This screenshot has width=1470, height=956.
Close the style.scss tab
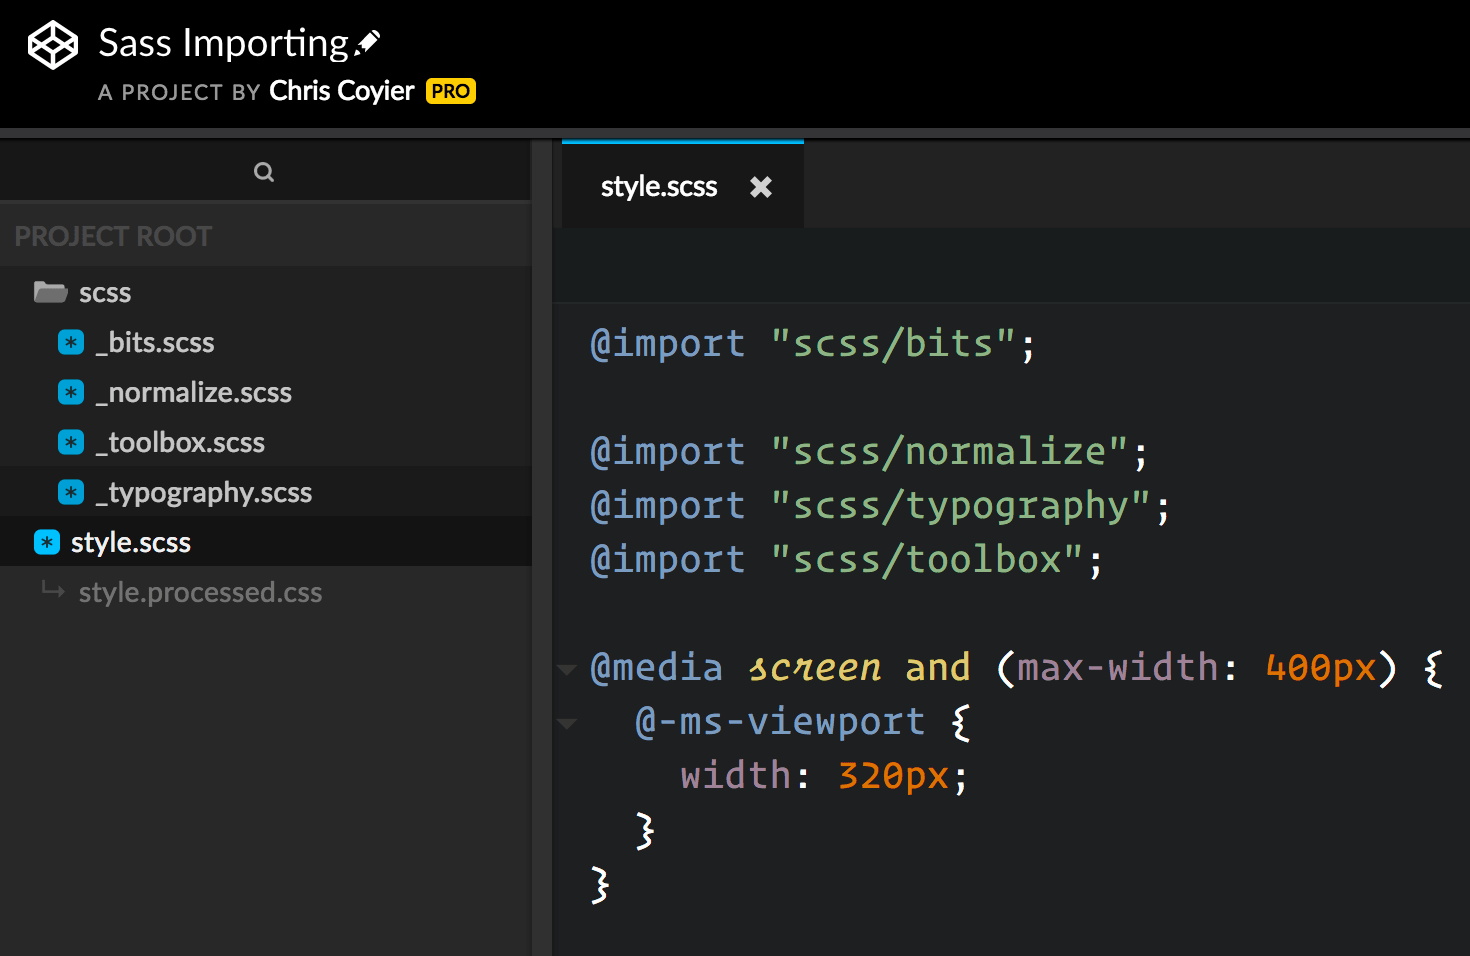point(760,186)
